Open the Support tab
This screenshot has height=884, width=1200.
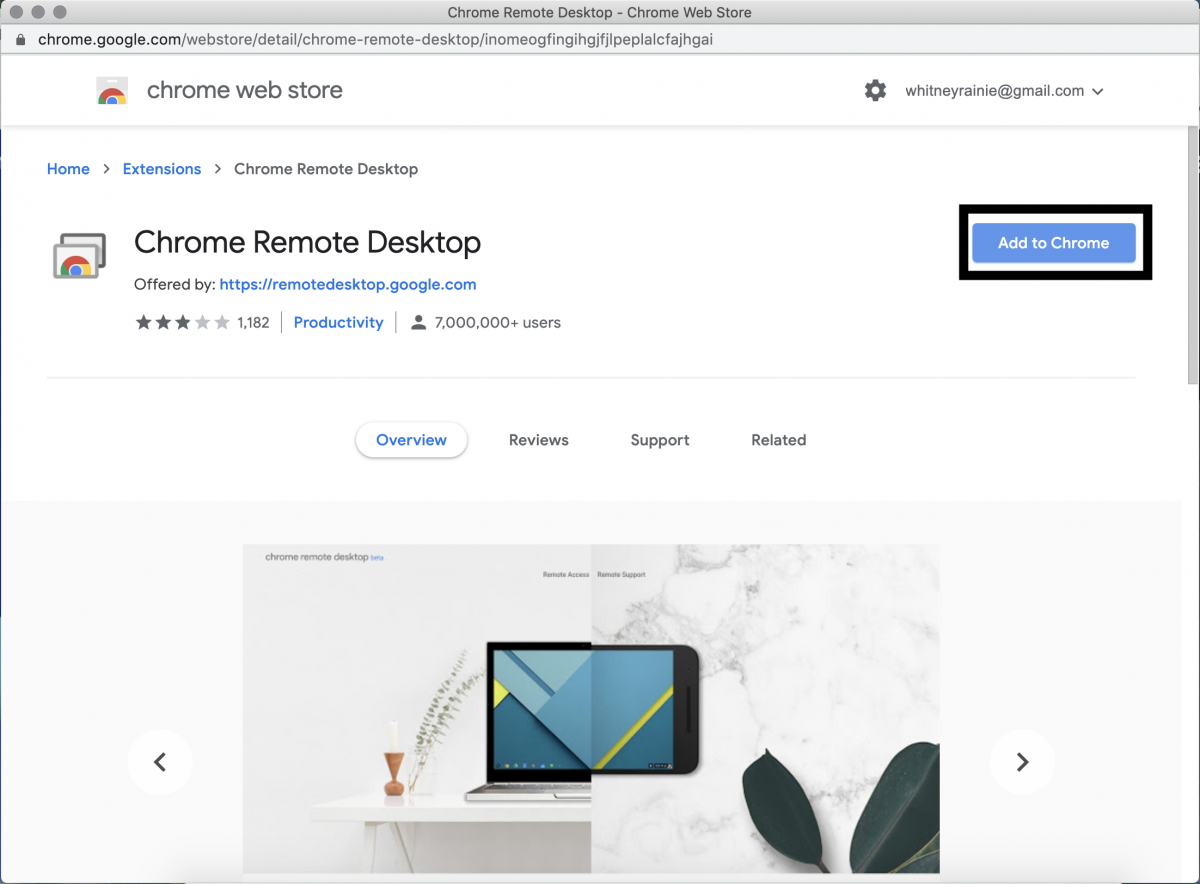[660, 440]
